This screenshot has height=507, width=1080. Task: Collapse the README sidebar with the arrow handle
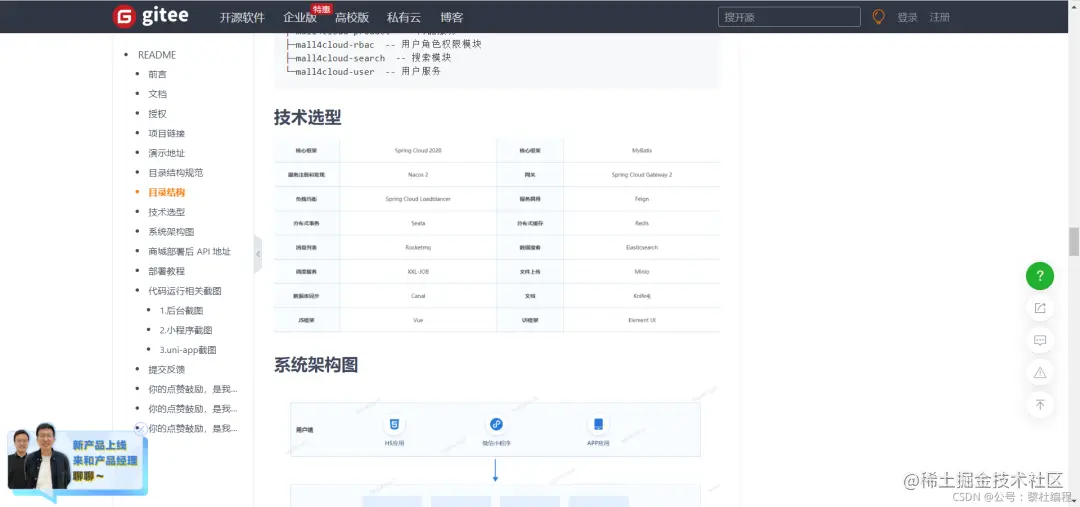pyautogui.click(x=258, y=254)
